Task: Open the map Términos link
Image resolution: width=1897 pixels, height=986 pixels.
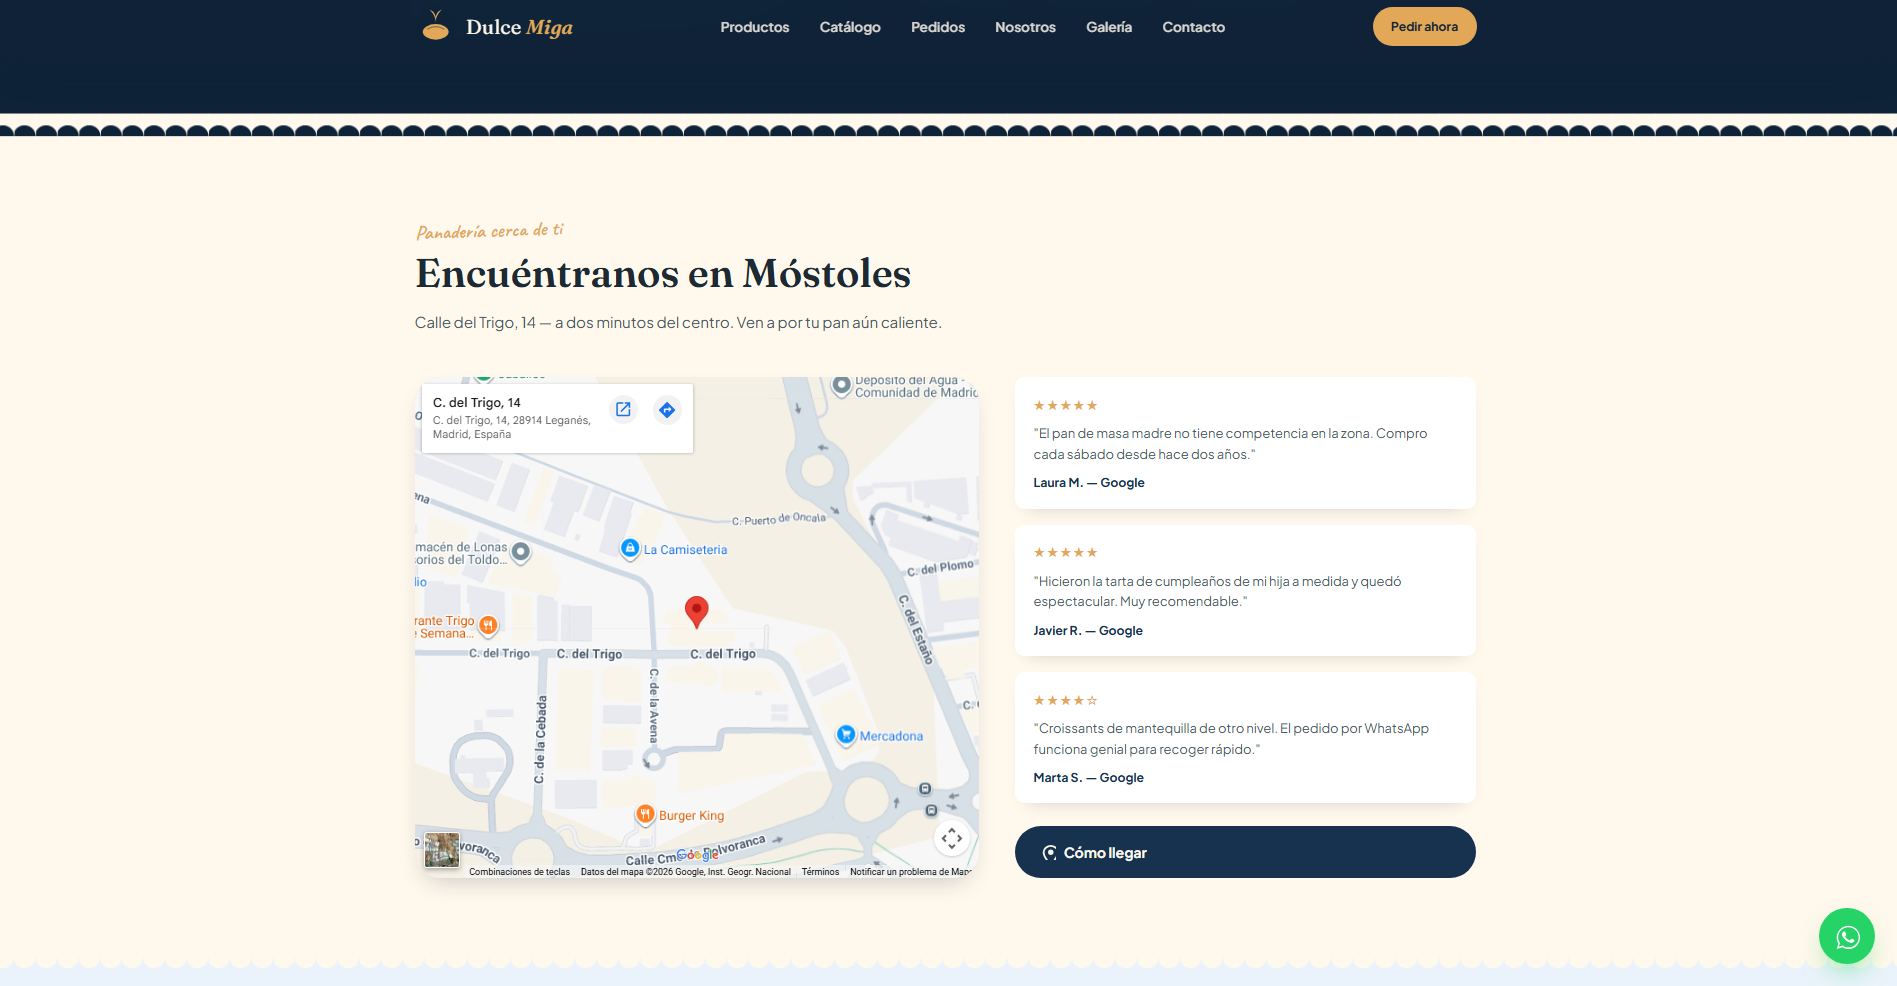Action: point(820,872)
